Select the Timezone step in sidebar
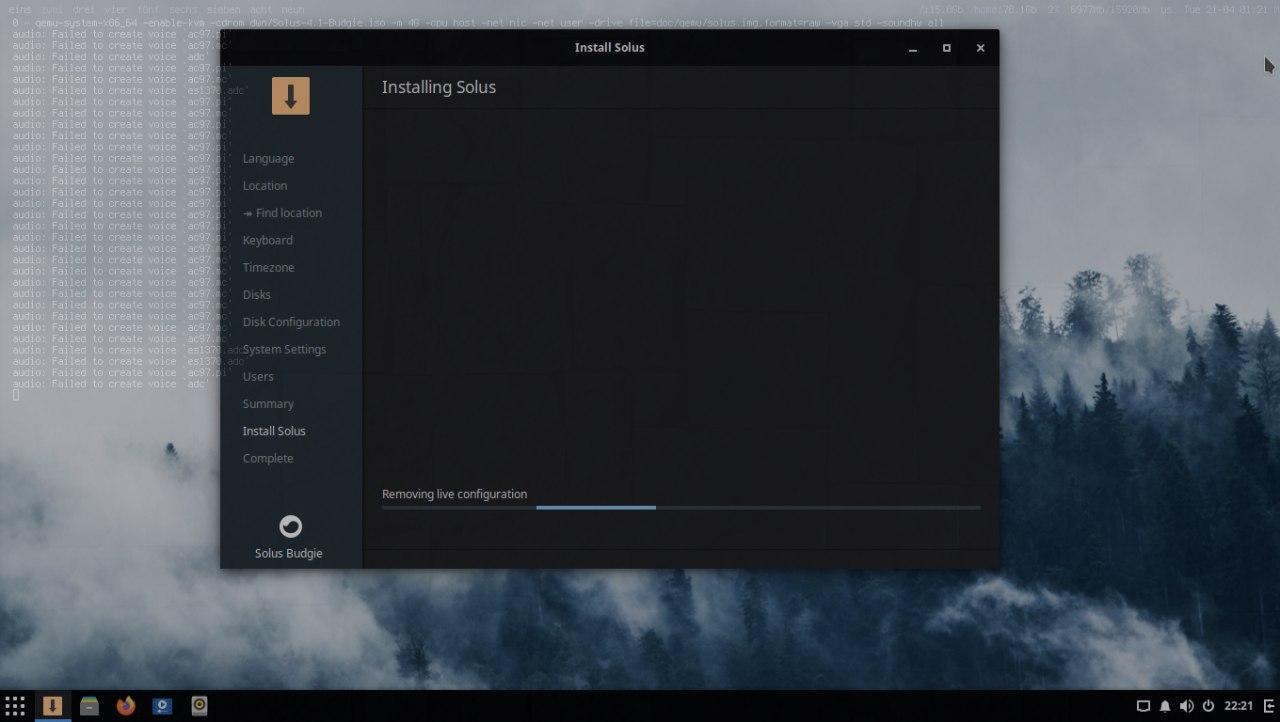Screen dimensions: 1280x722 [x=268, y=267]
